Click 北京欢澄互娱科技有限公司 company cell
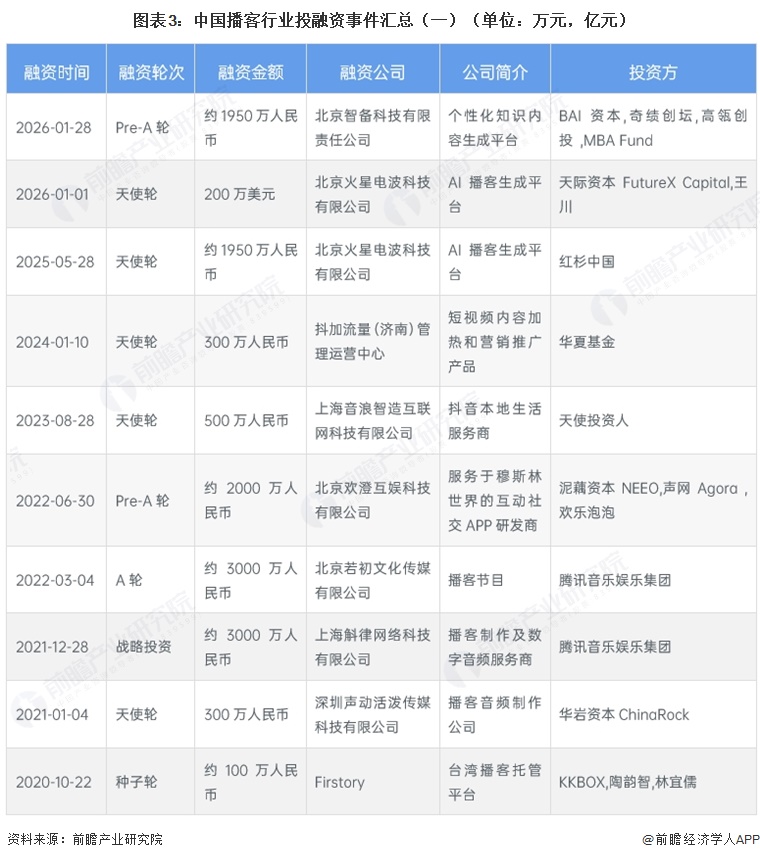 coord(373,501)
